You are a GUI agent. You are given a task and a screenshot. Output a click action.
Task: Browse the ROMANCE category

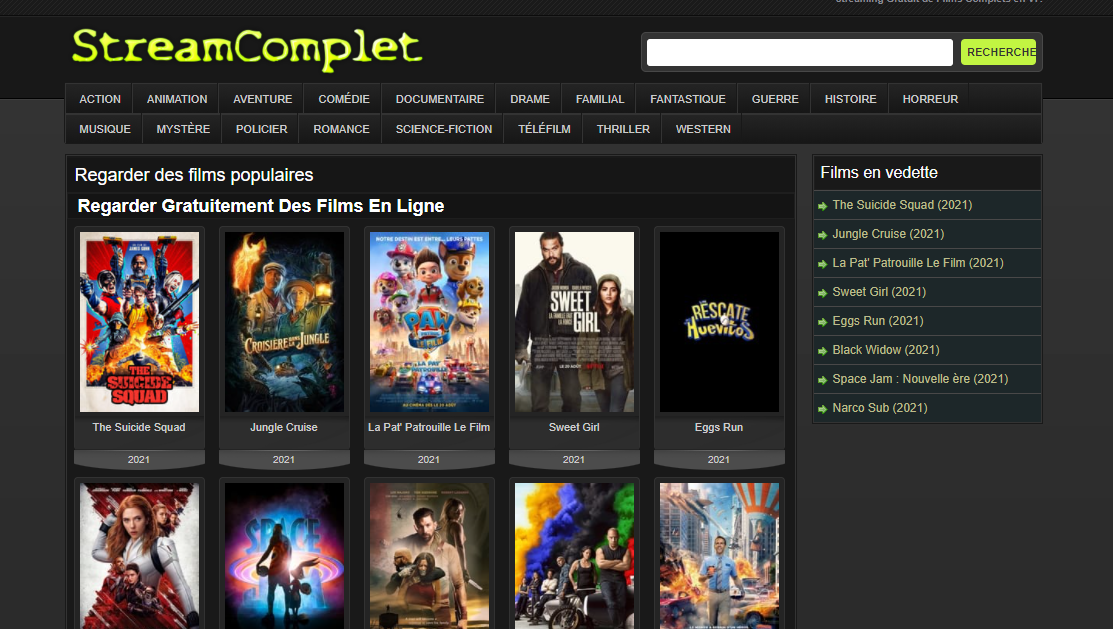341,129
